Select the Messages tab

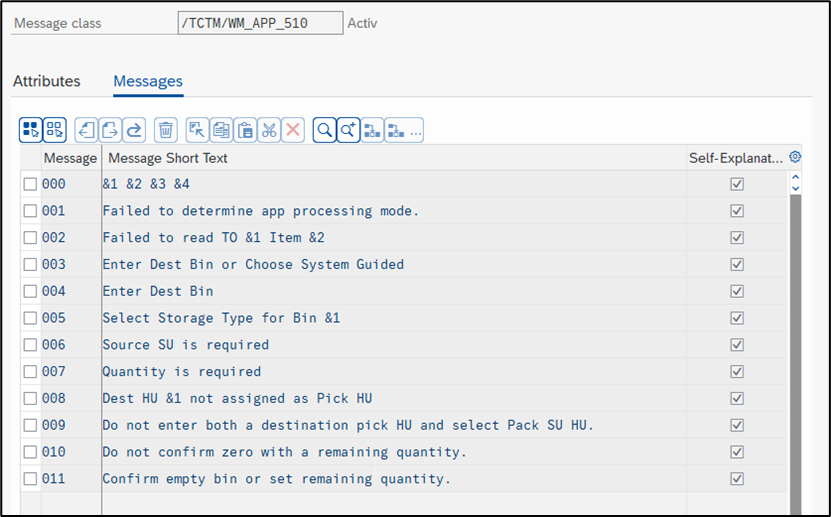[148, 81]
